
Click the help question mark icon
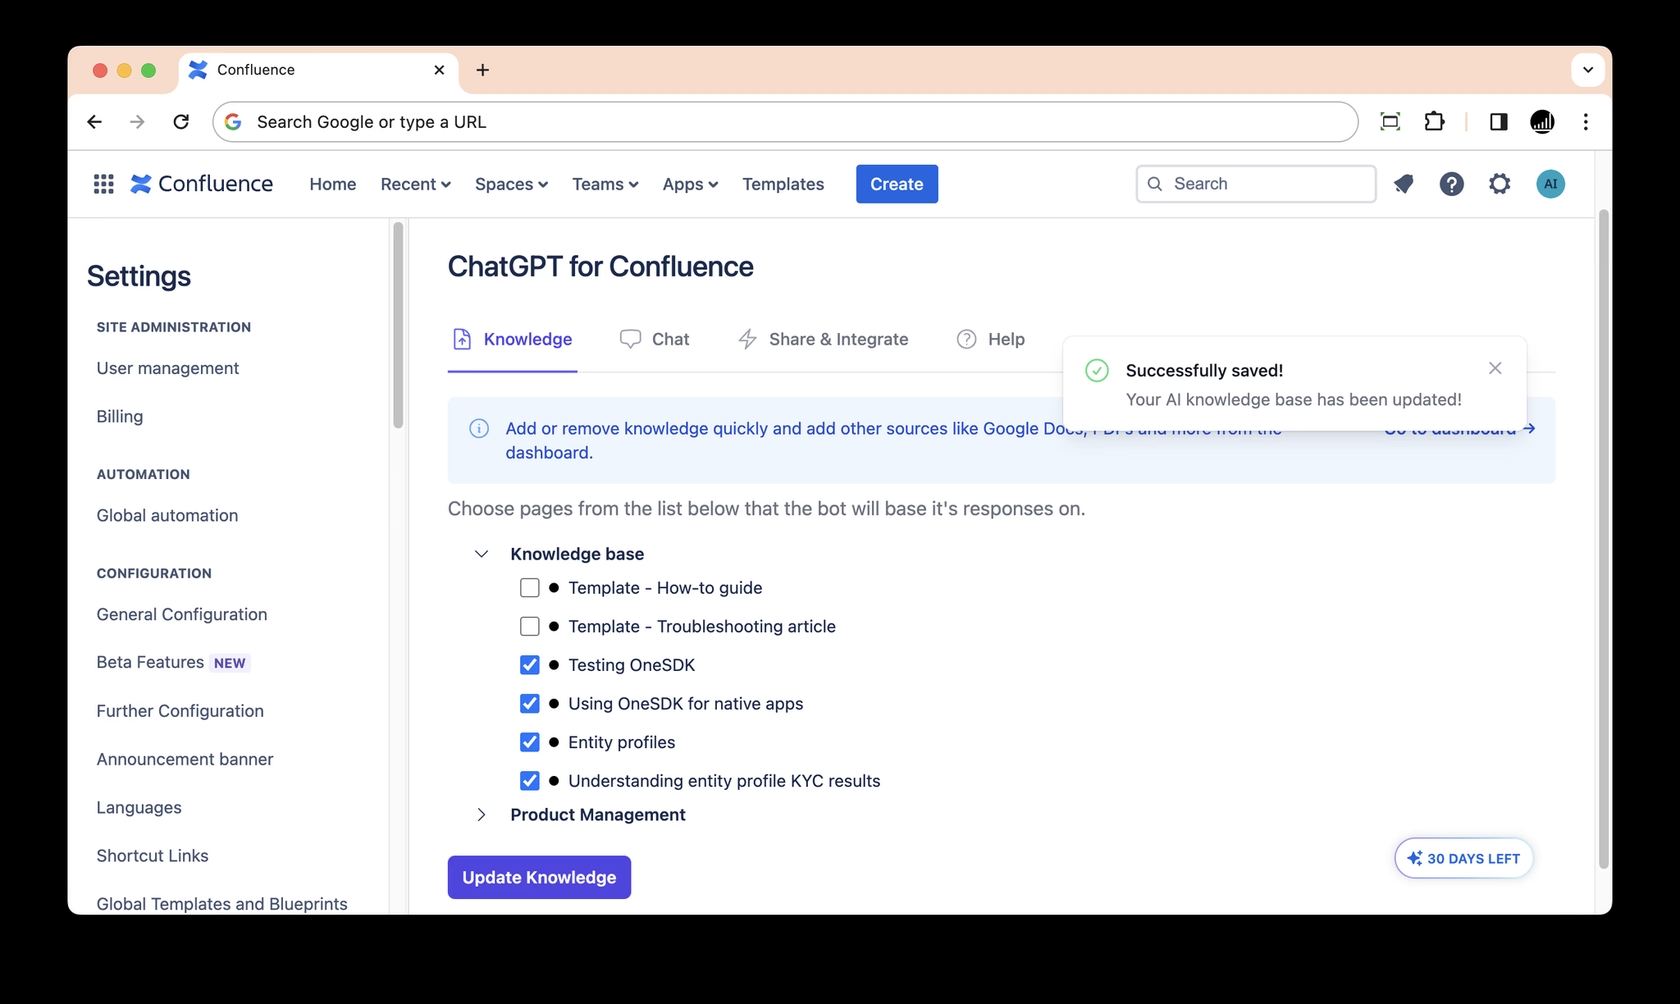[x=1451, y=184]
